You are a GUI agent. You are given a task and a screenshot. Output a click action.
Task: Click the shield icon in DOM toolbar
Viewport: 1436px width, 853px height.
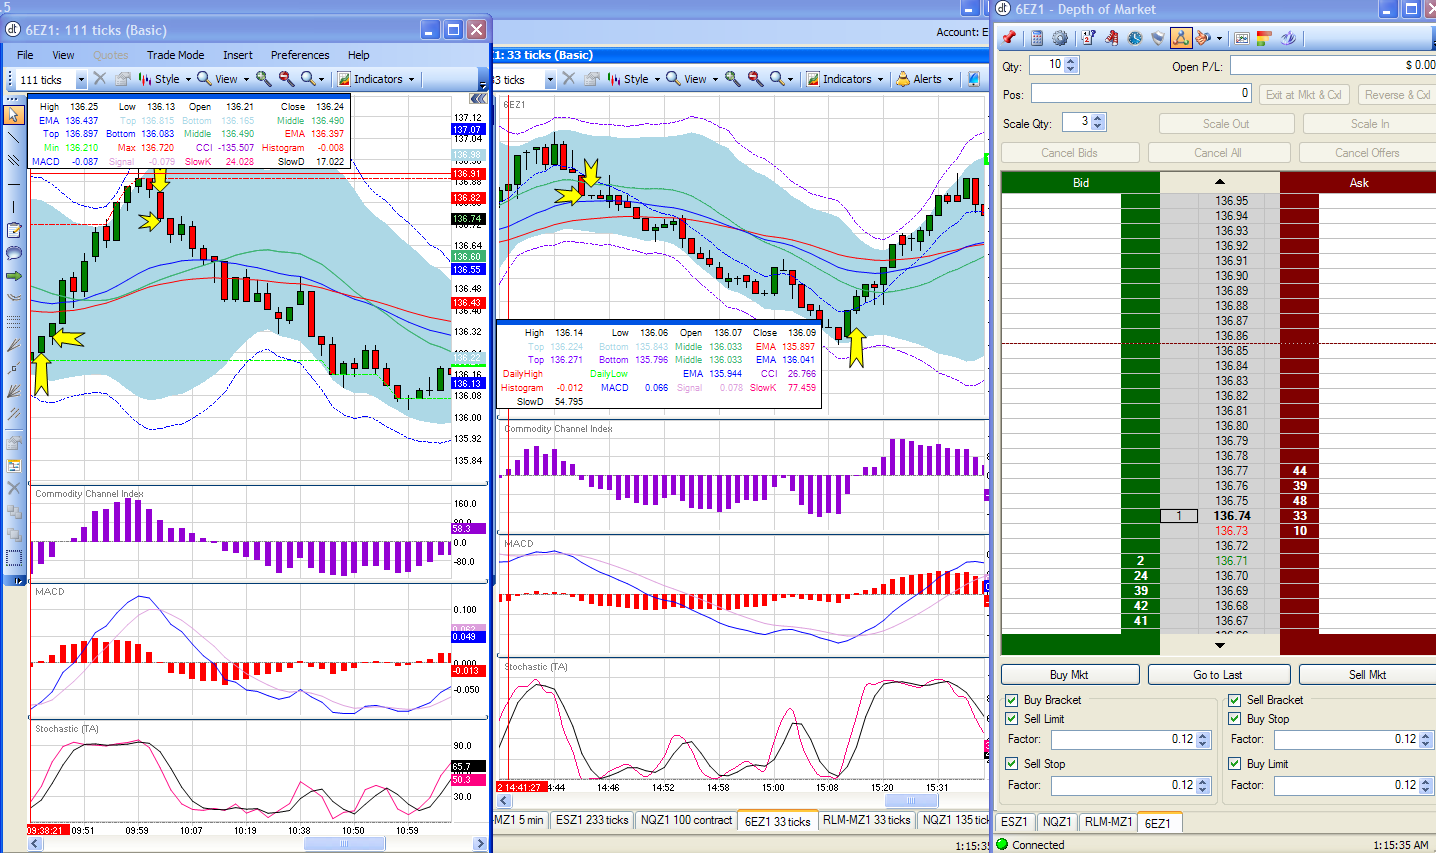pos(1158,38)
